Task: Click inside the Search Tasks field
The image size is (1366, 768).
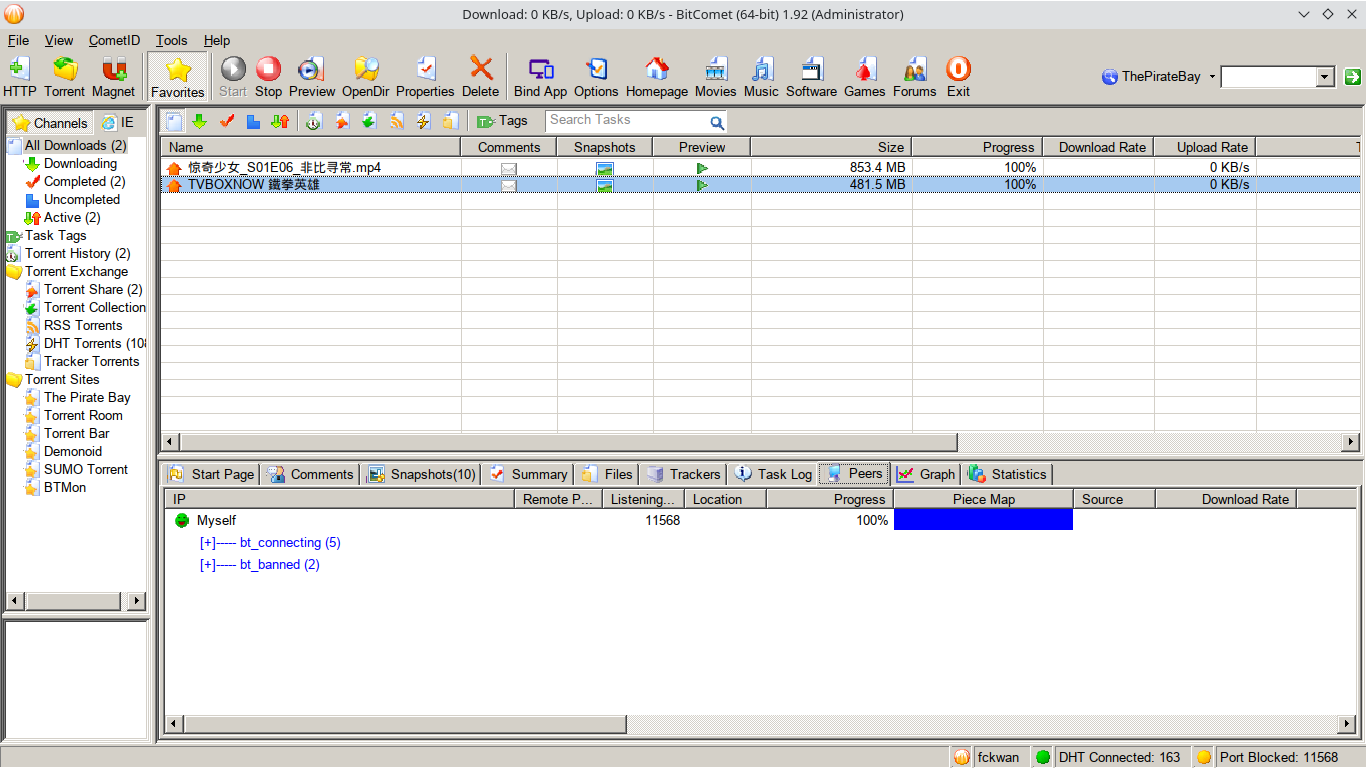Action: pyautogui.click(x=625, y=120)
